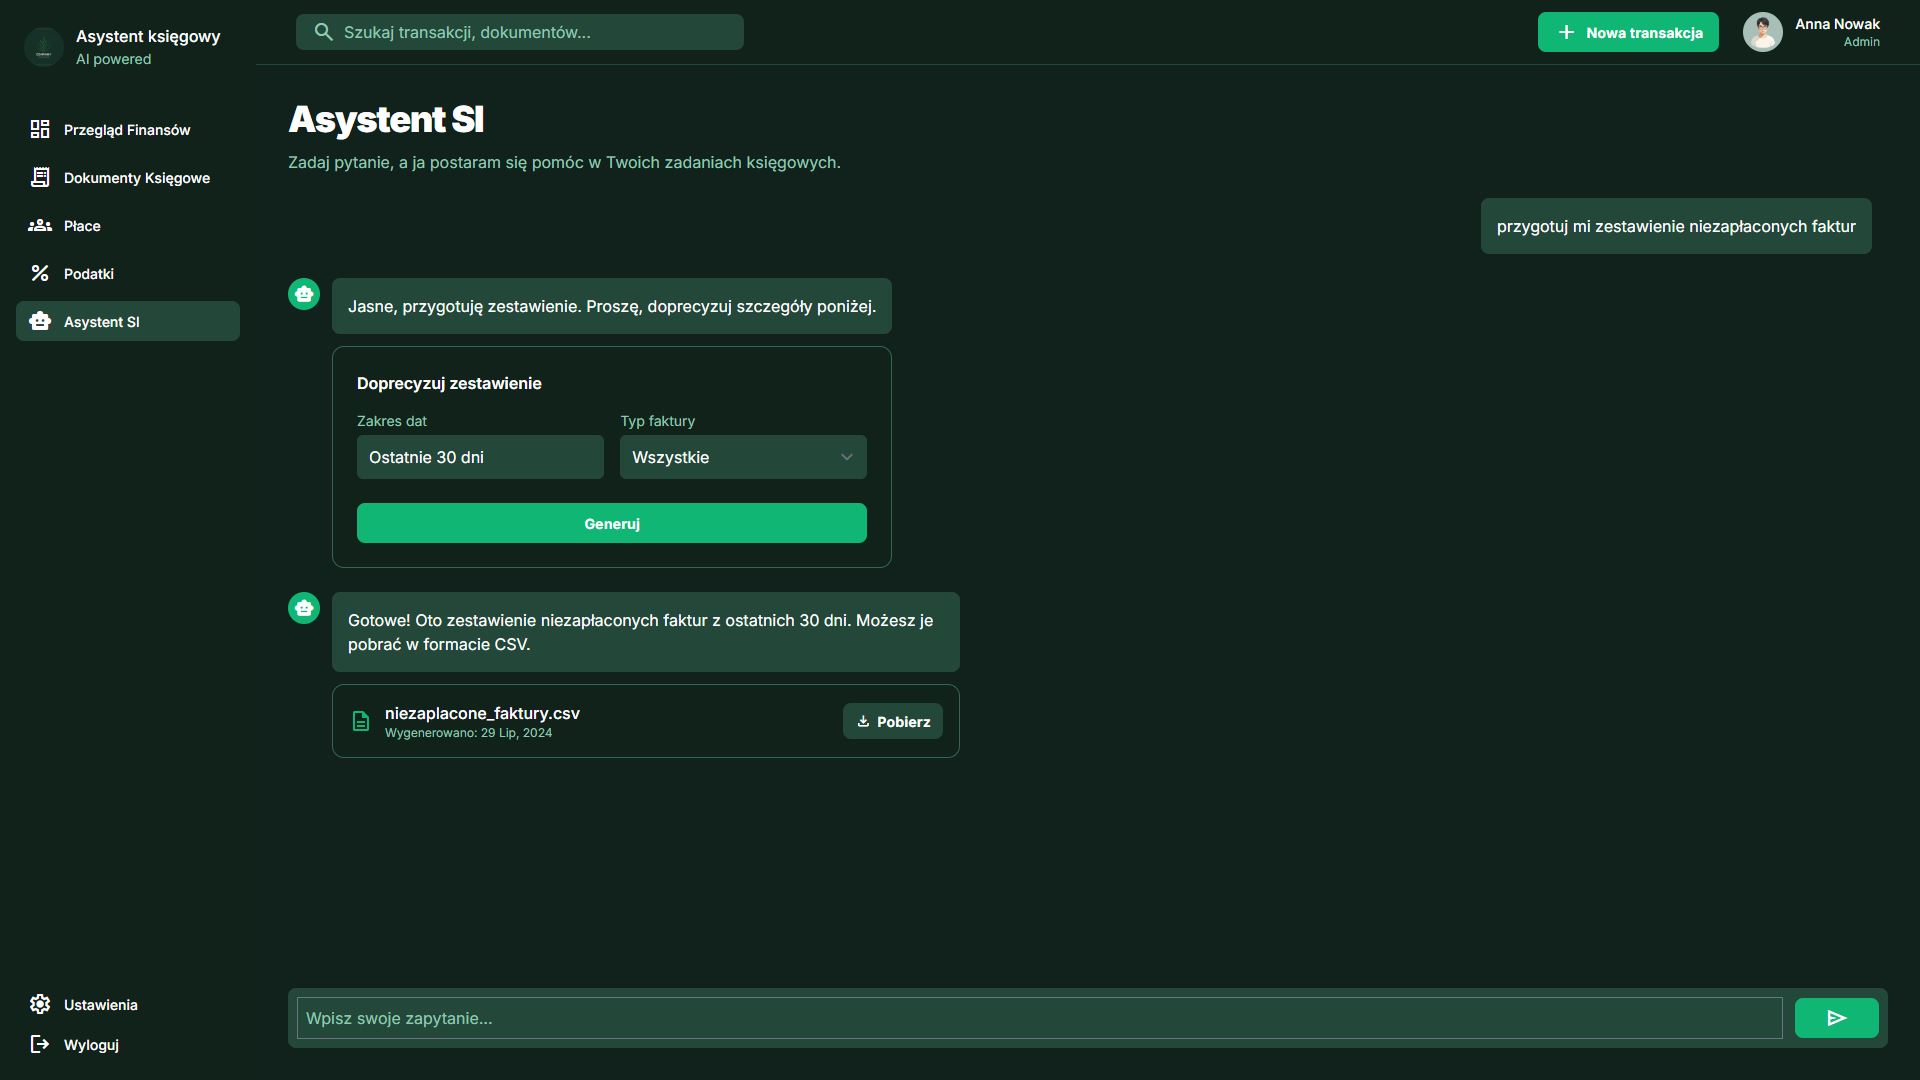Click the Zakres dat field

pyautogui.click(x=480, y=457)
